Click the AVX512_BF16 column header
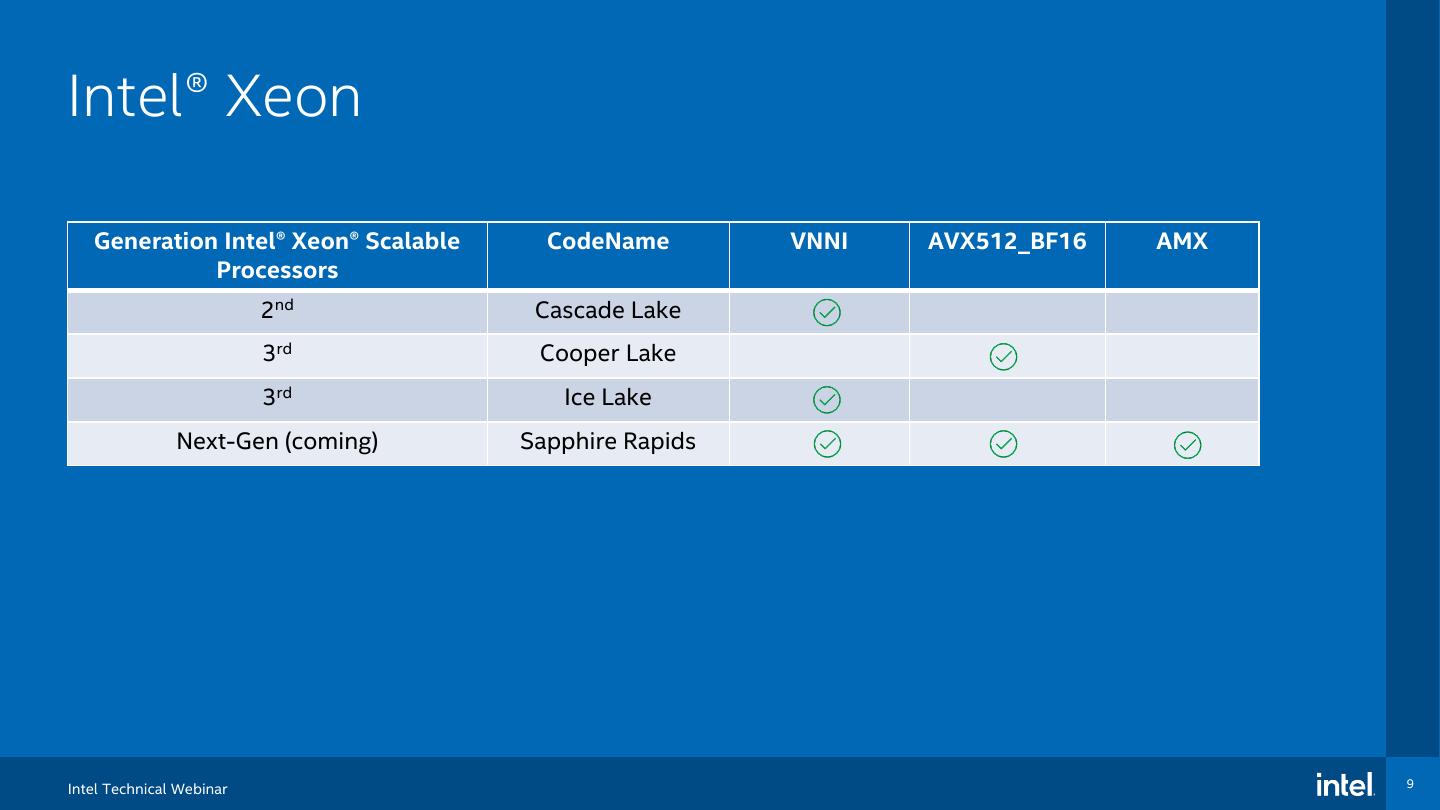The width and height of the screenshot is (1440, 810). click(1007, 242)
